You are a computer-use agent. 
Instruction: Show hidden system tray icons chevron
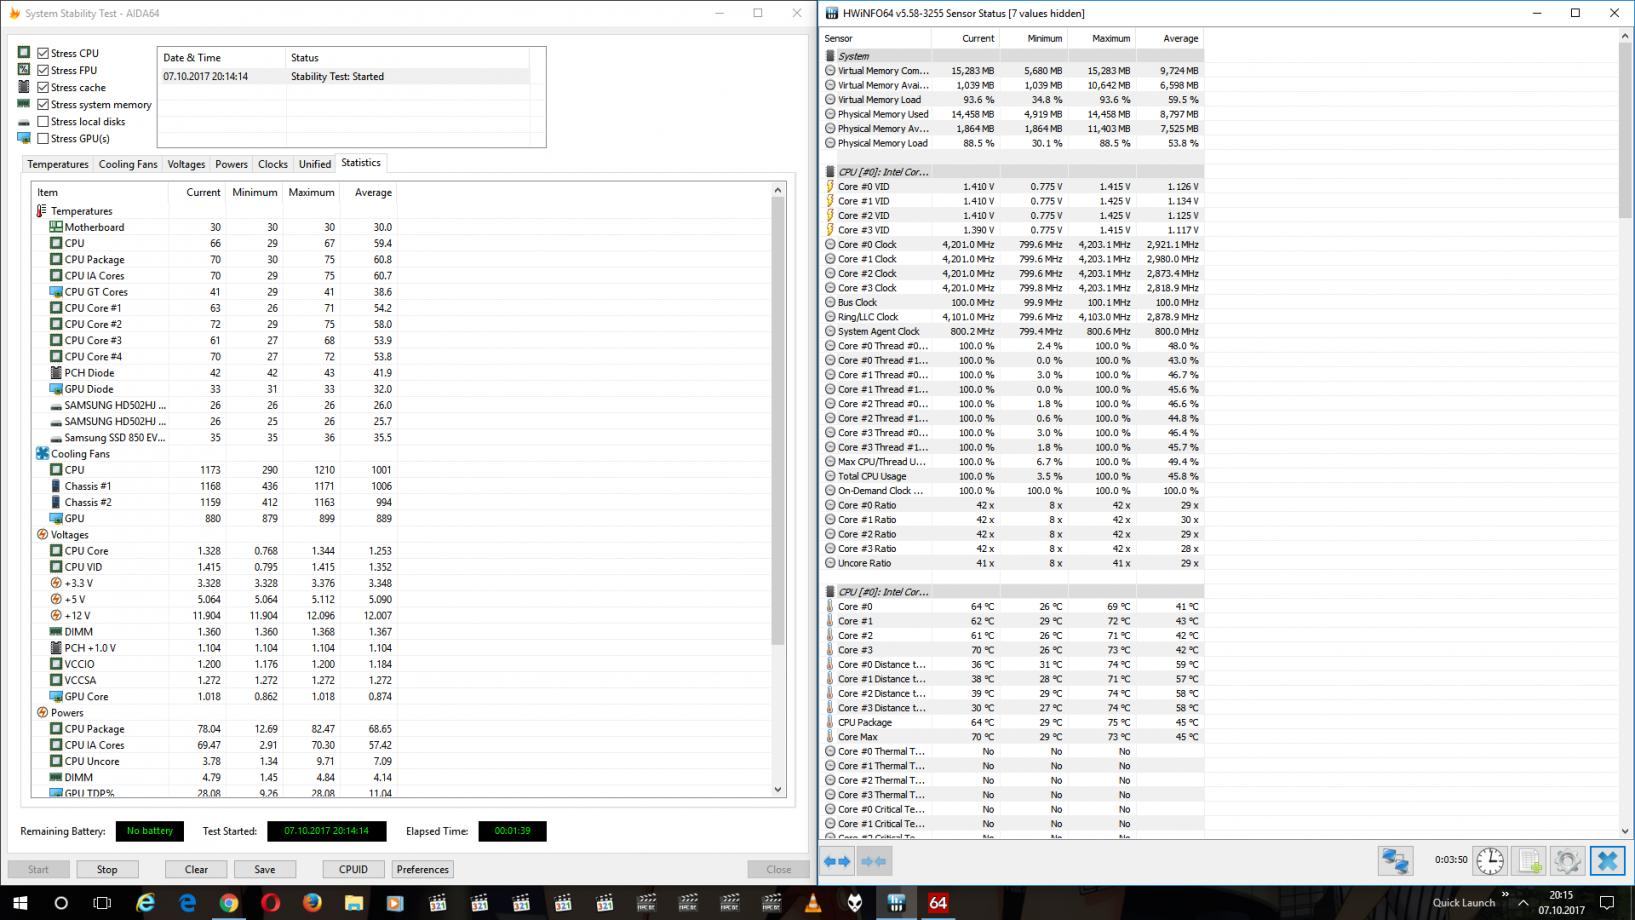(x=1525, y=903)
